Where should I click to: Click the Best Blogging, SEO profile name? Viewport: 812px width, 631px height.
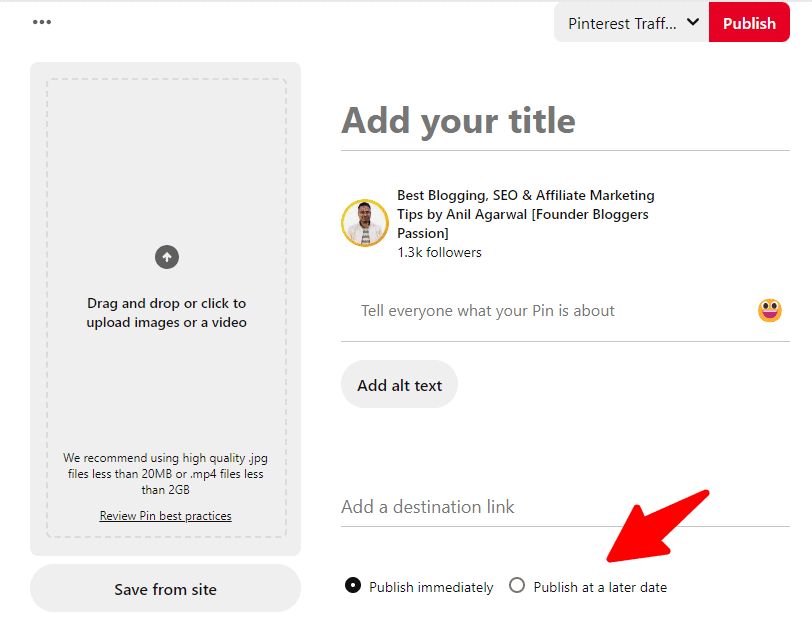(x=525, y=214)
